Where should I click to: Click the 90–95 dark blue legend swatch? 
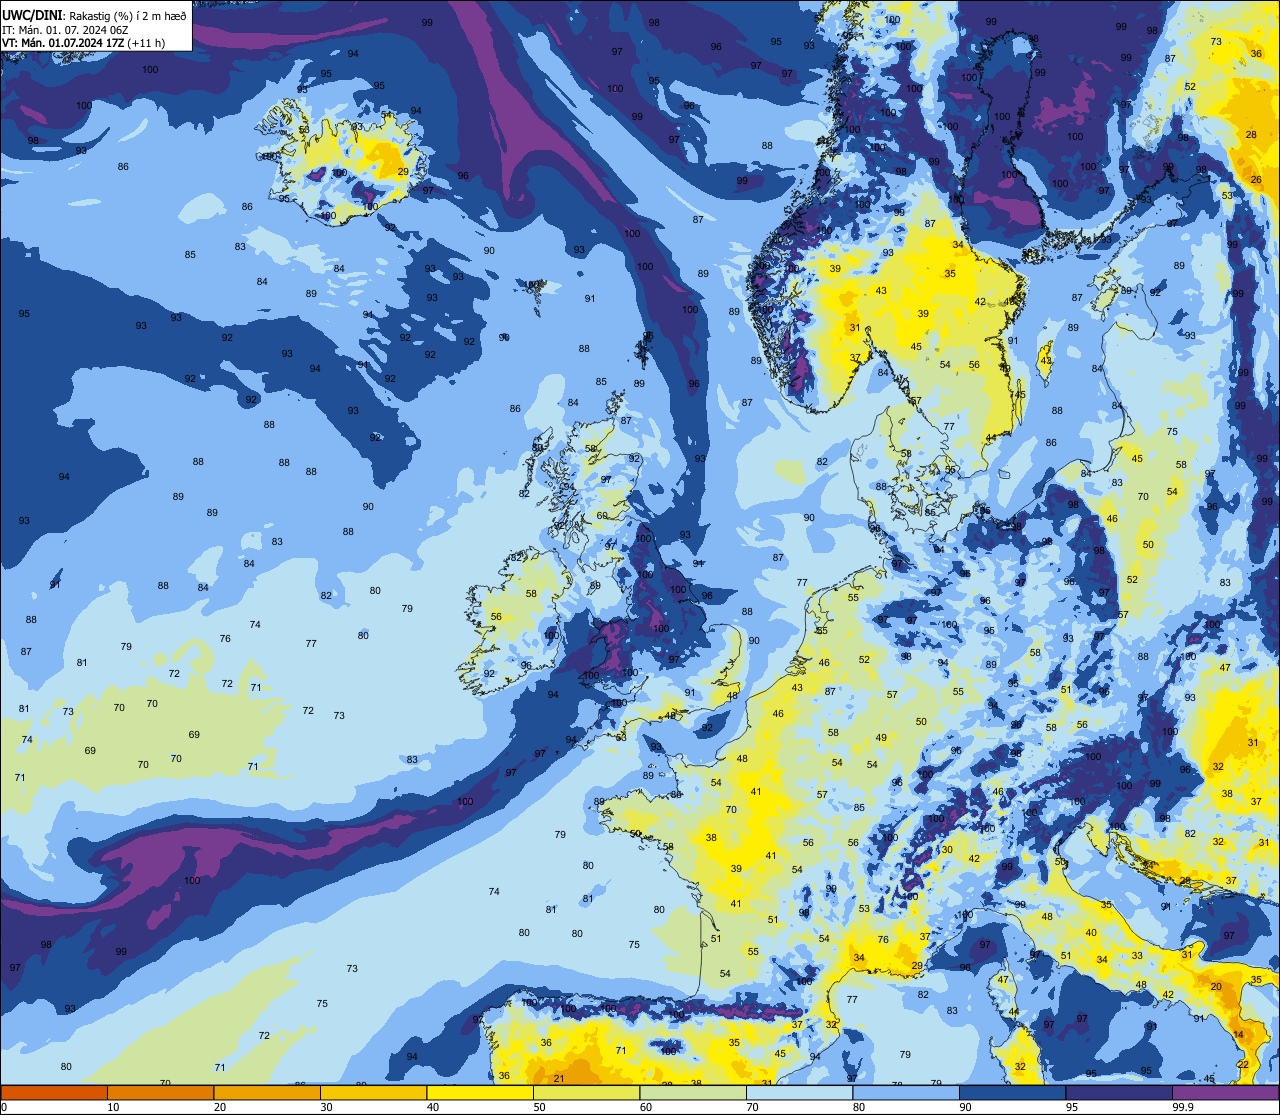[x=1012, y=1093]
